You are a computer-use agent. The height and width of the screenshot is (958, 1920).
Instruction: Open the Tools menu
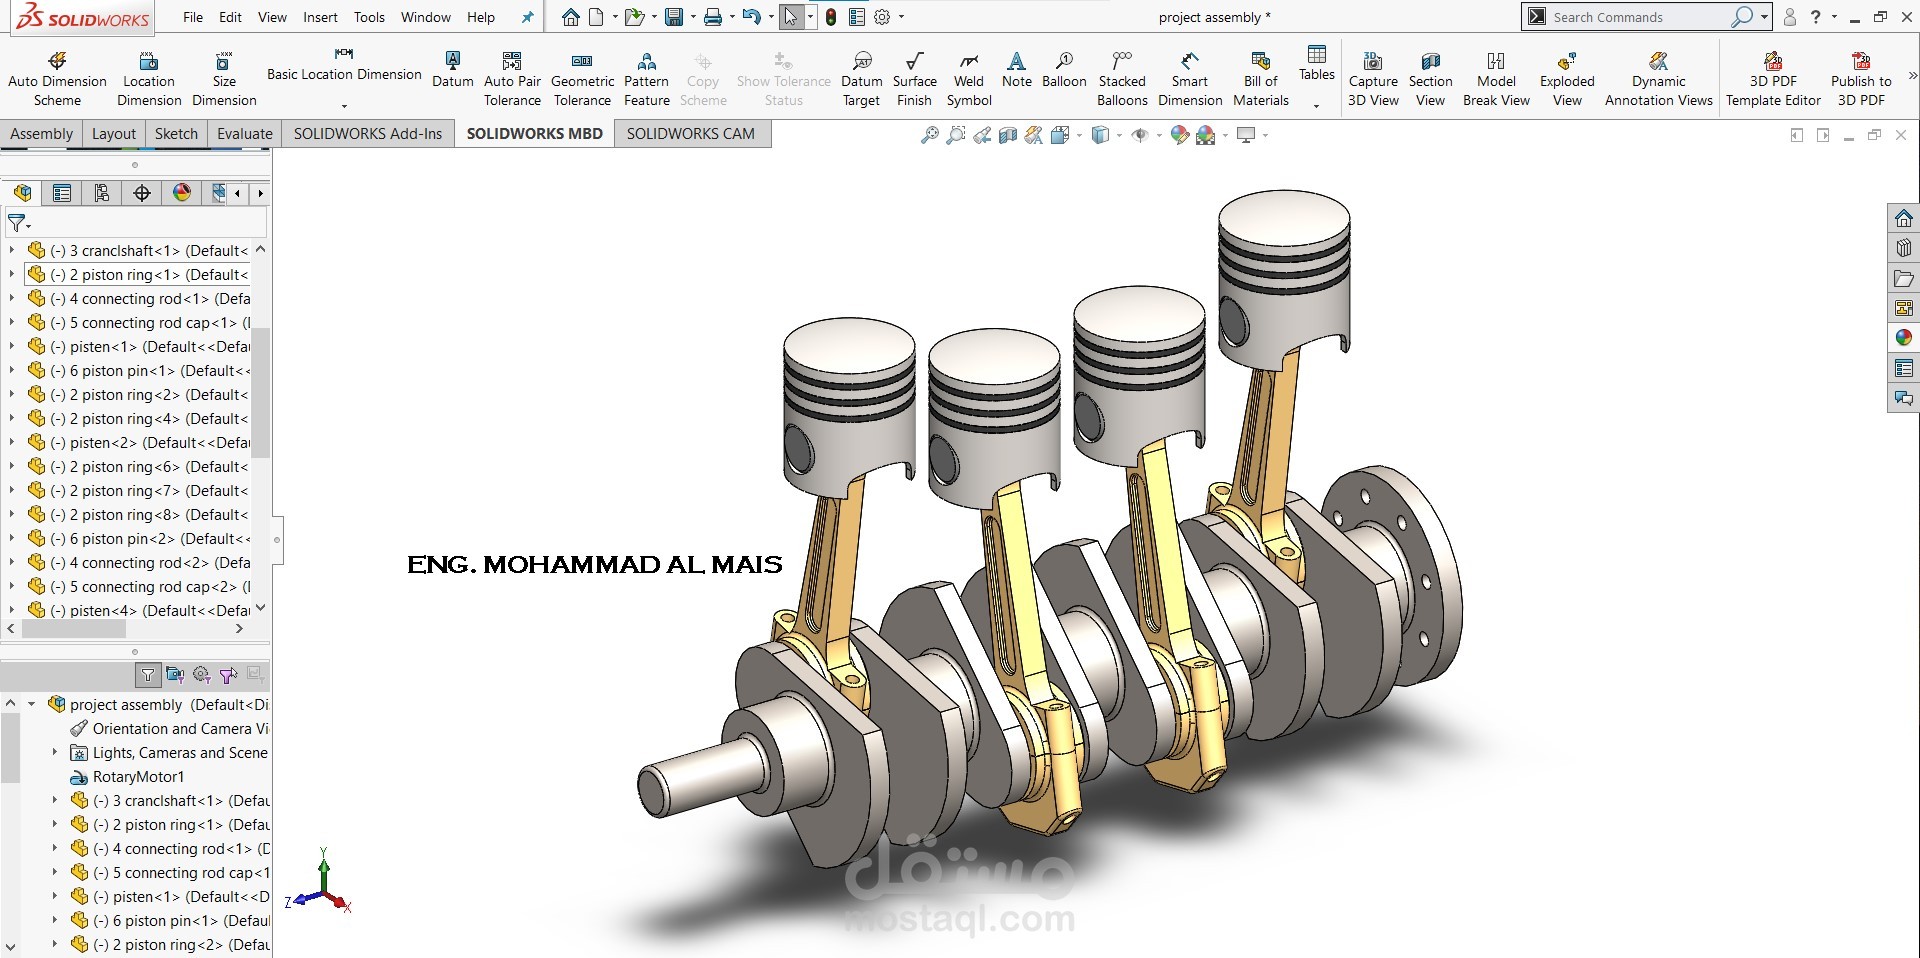pyautogui.click(x=368, y=17)
